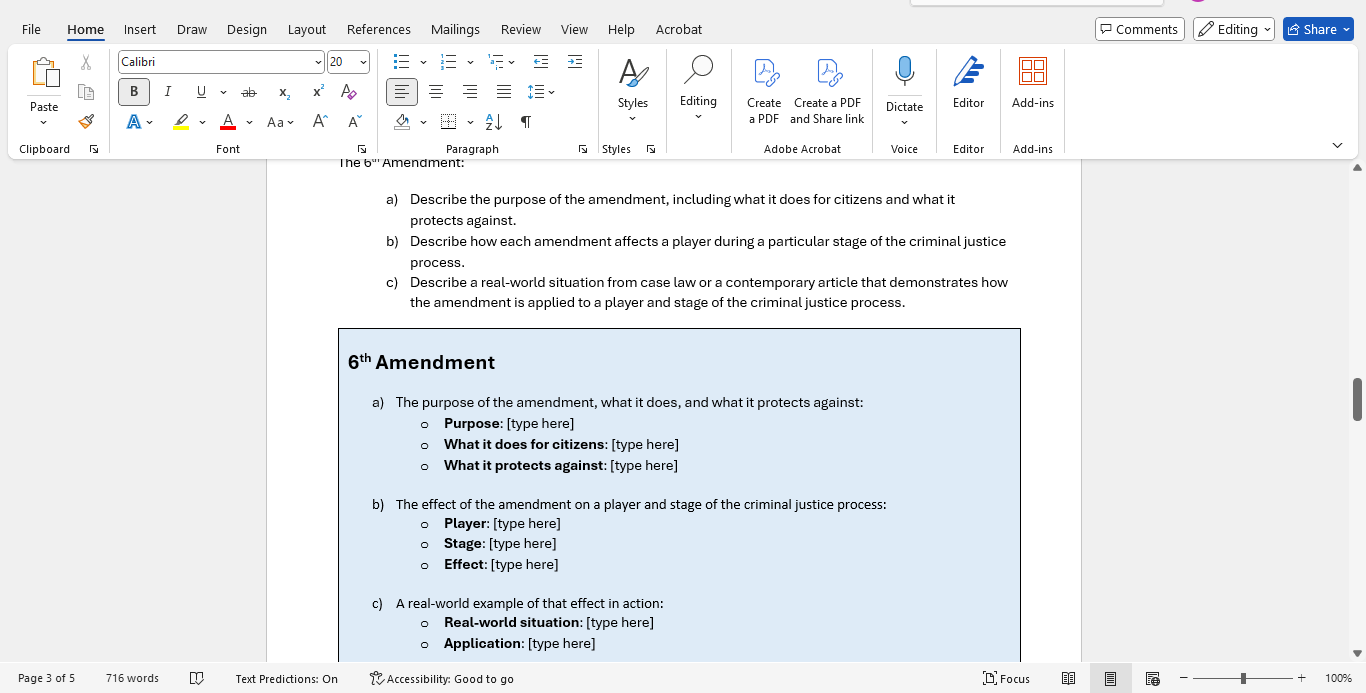Switch to the Insert tab
Screen dimensions: 1366x693
click(140, 29)
